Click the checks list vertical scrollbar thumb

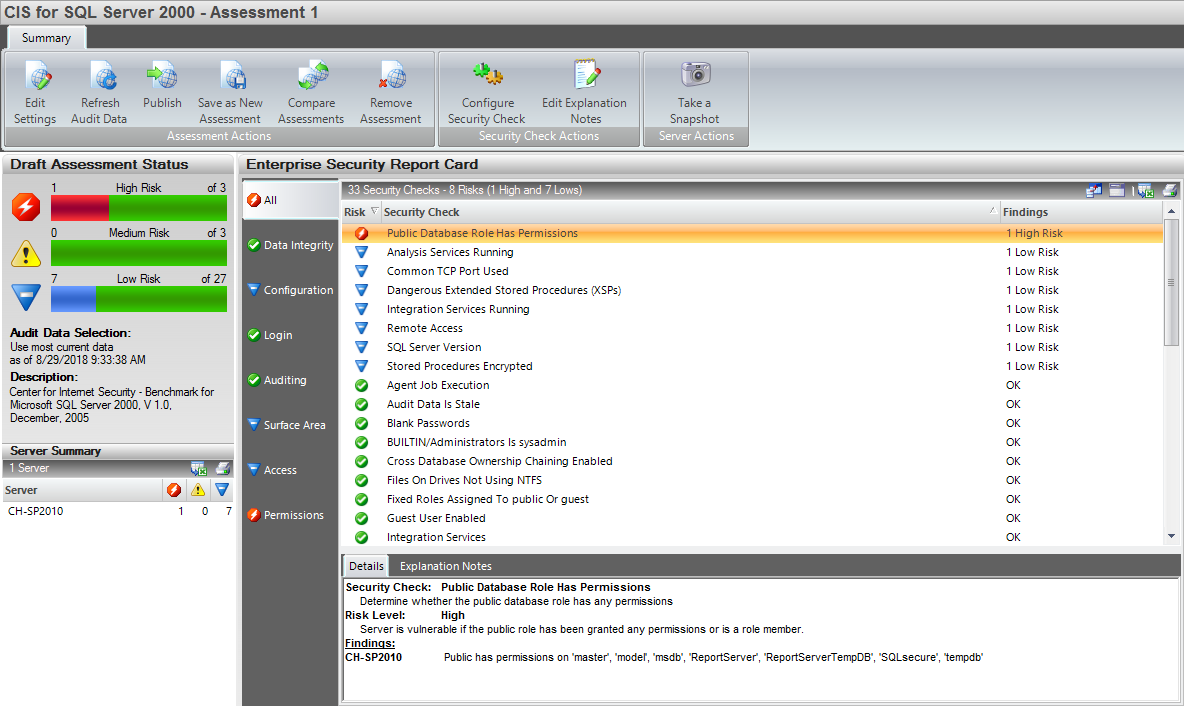tap(1171, 282)
